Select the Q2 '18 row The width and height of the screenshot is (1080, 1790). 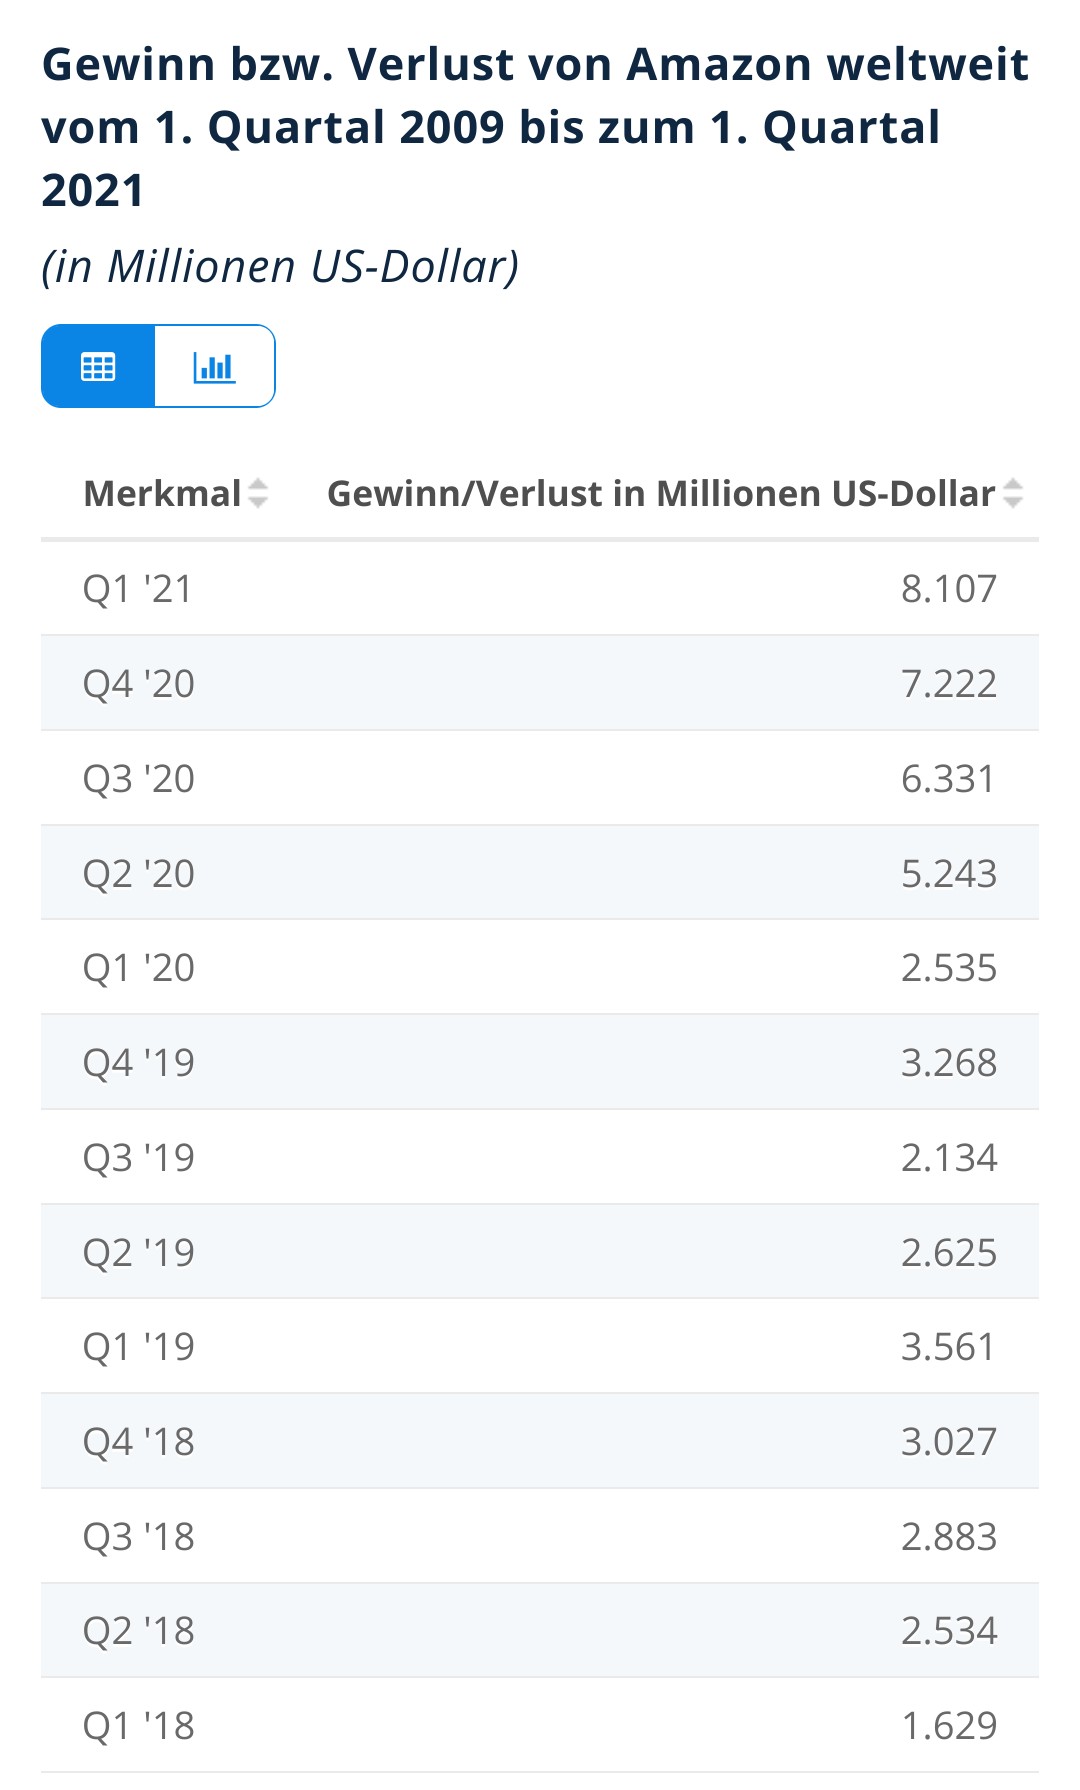(540, 1631)
